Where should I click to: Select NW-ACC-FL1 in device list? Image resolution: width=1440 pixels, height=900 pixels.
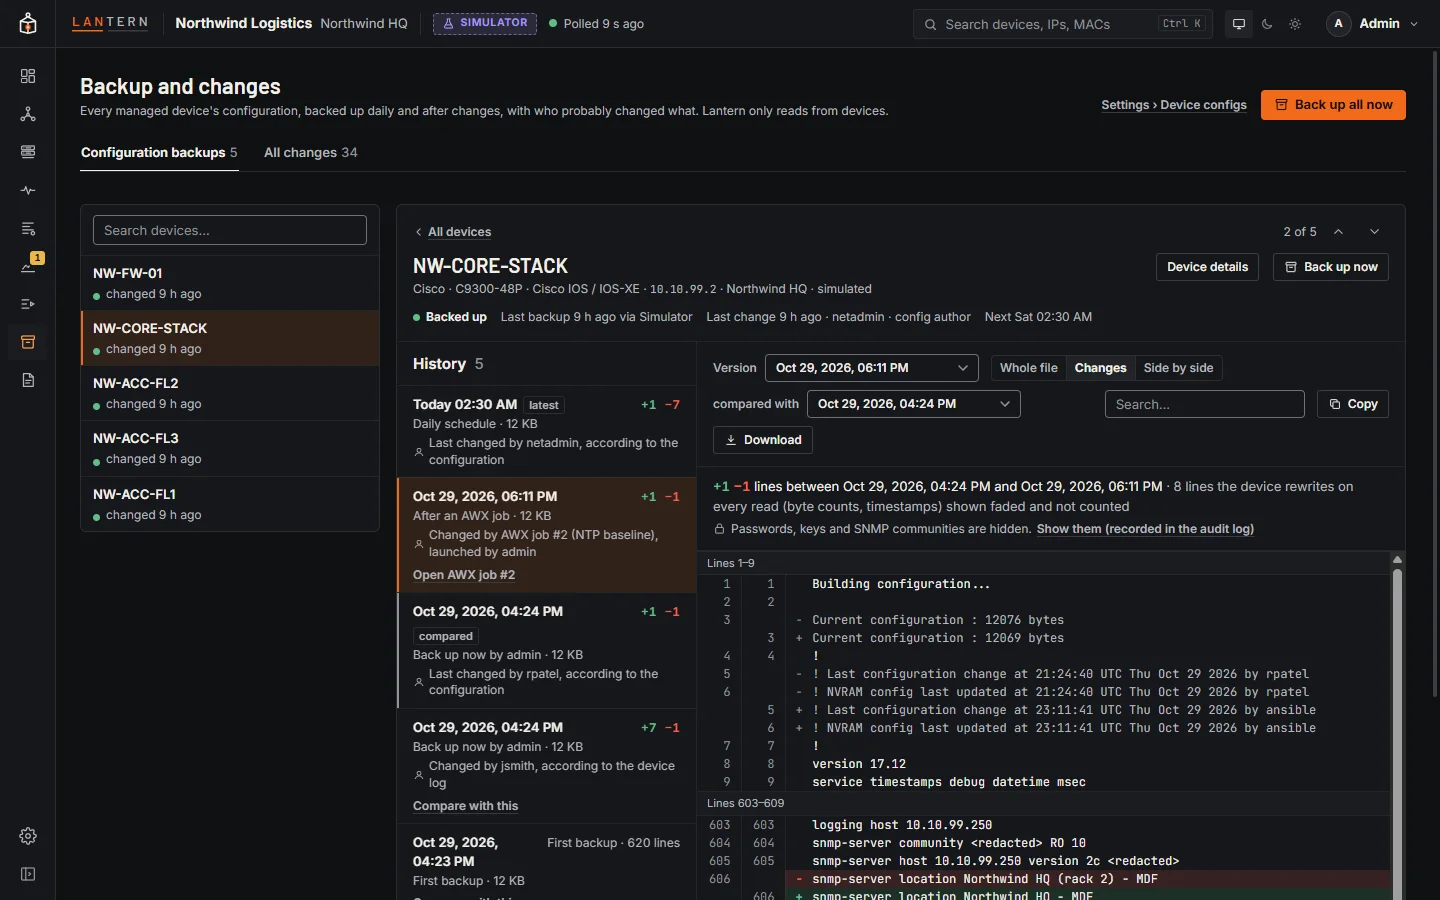230,504
